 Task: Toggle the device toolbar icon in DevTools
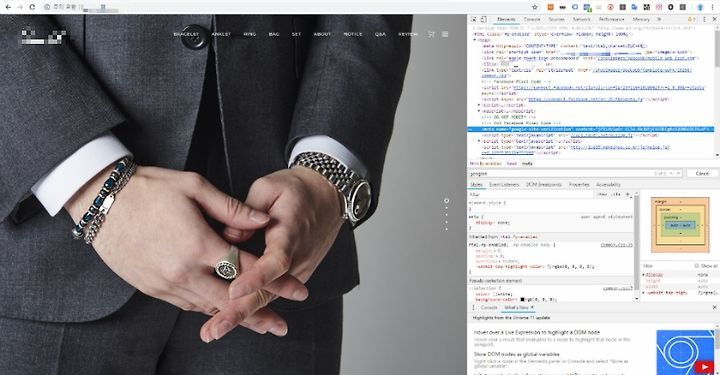(x=484, y=19)
